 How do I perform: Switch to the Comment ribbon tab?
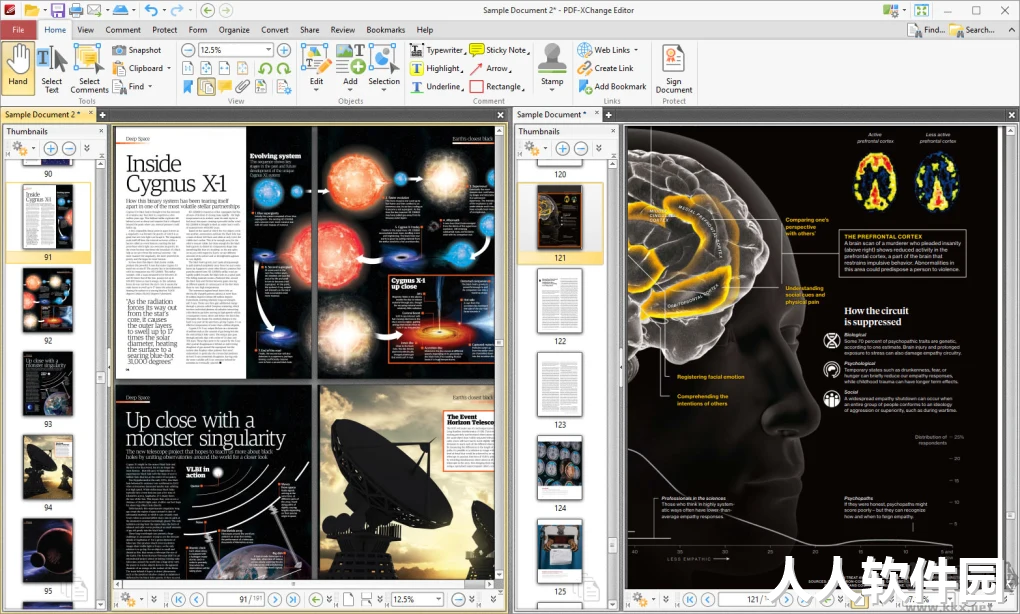tap(123, 30)
